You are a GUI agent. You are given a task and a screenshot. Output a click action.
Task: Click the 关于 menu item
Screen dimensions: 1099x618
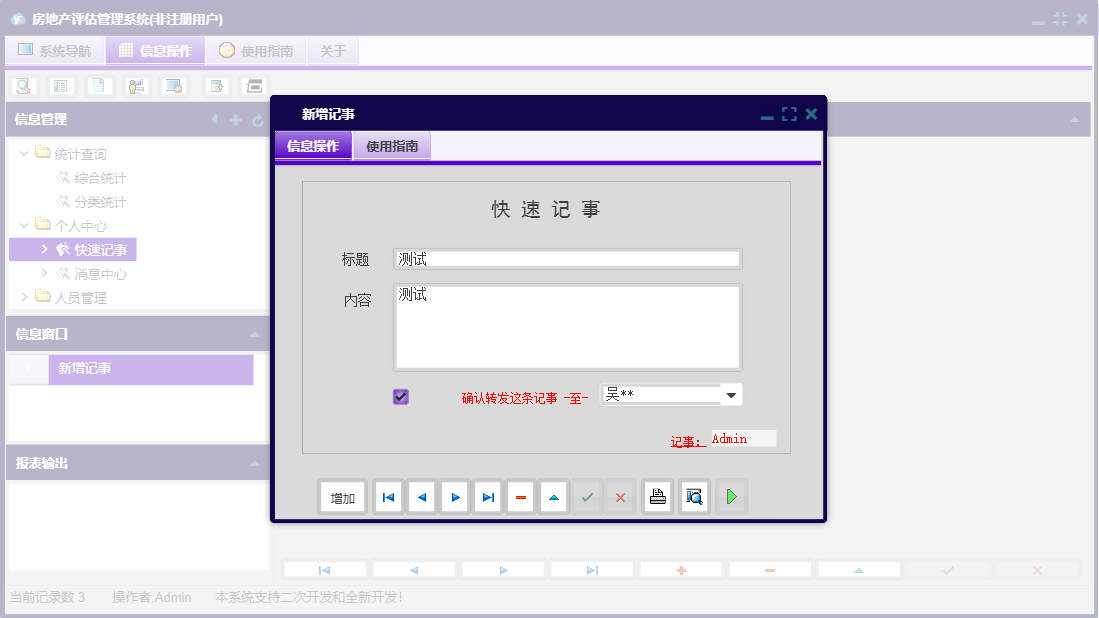[x=333, y=49]
